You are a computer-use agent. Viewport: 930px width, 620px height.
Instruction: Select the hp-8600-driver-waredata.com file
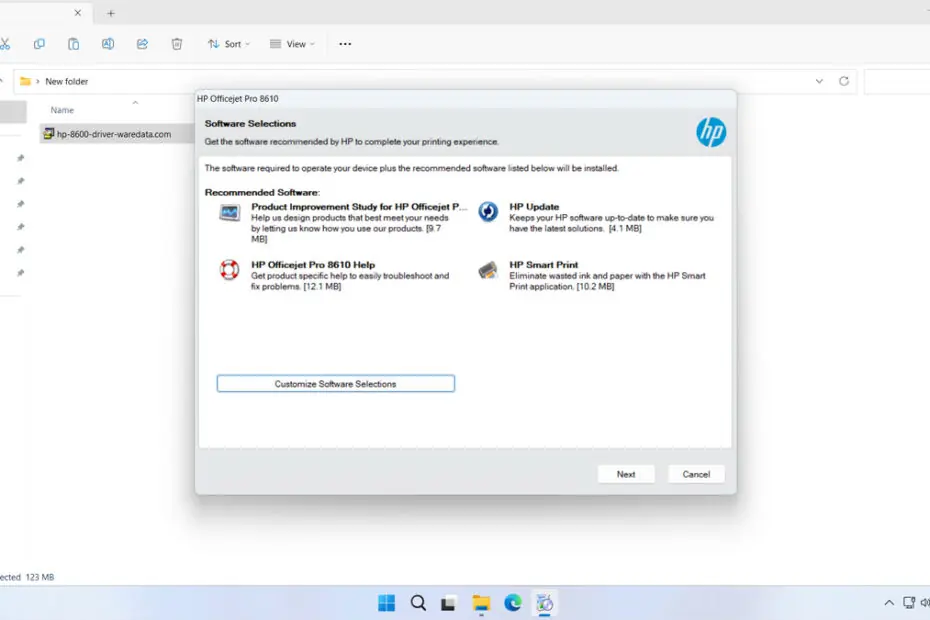click(113, 134)
